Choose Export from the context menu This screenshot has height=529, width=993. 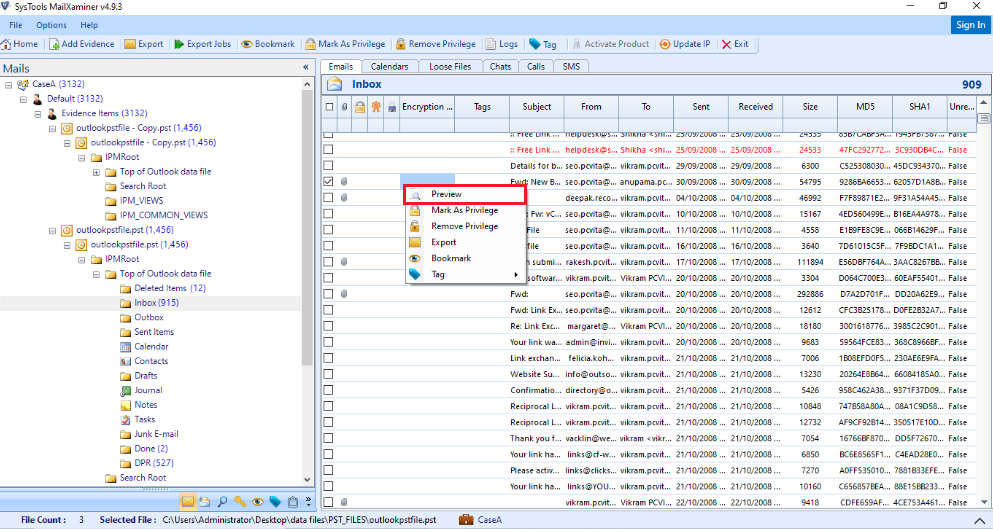pos(465,243)
